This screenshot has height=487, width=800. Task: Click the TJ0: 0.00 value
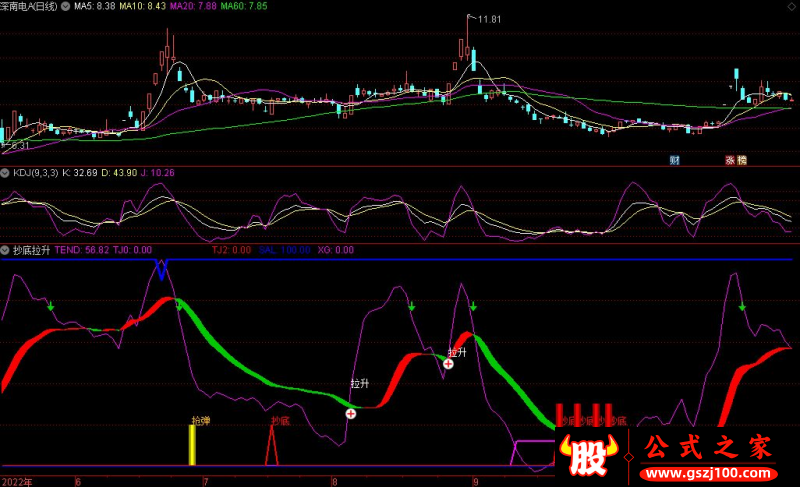(132, 250)
